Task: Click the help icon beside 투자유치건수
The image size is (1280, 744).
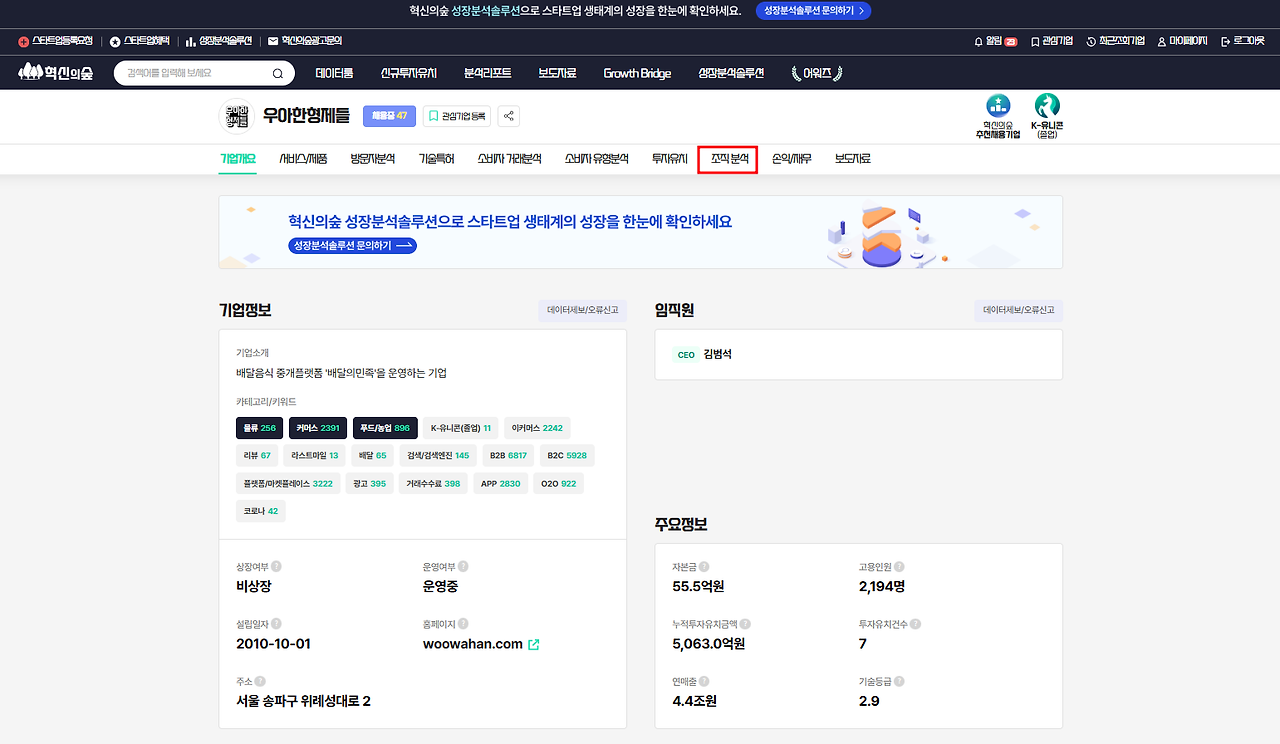Action: pyautogui.click(x=916, y=624)
